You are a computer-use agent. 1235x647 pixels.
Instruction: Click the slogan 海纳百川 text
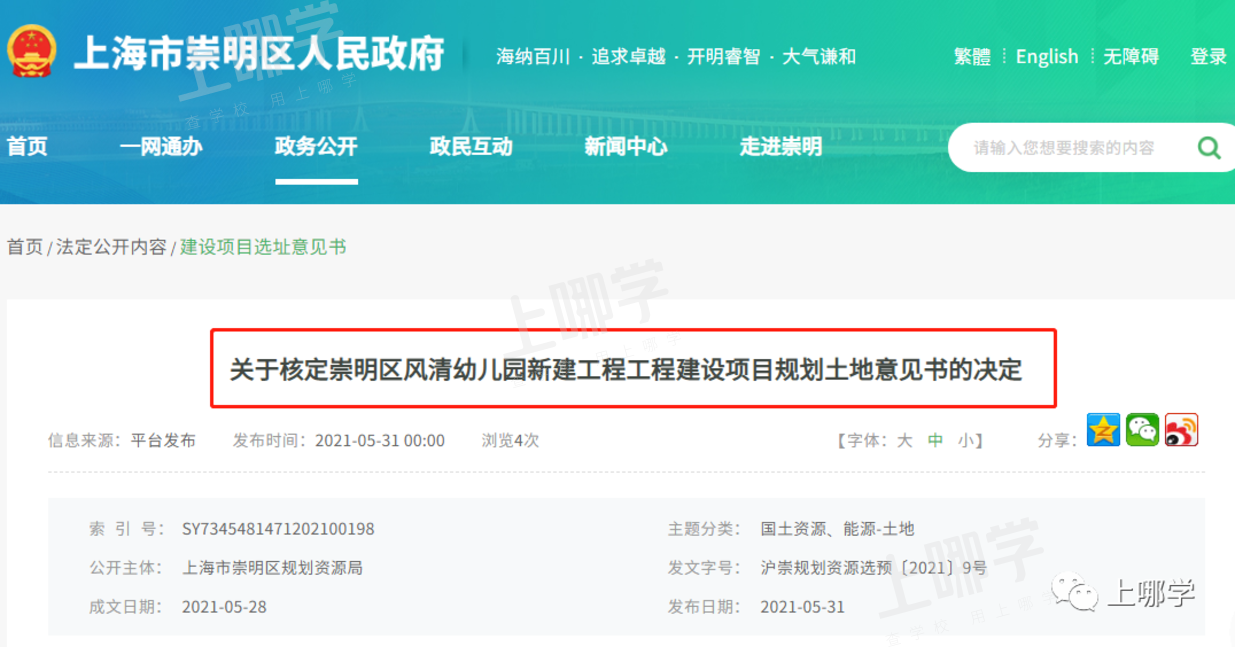pyautogui.click(x=533, y=57)
